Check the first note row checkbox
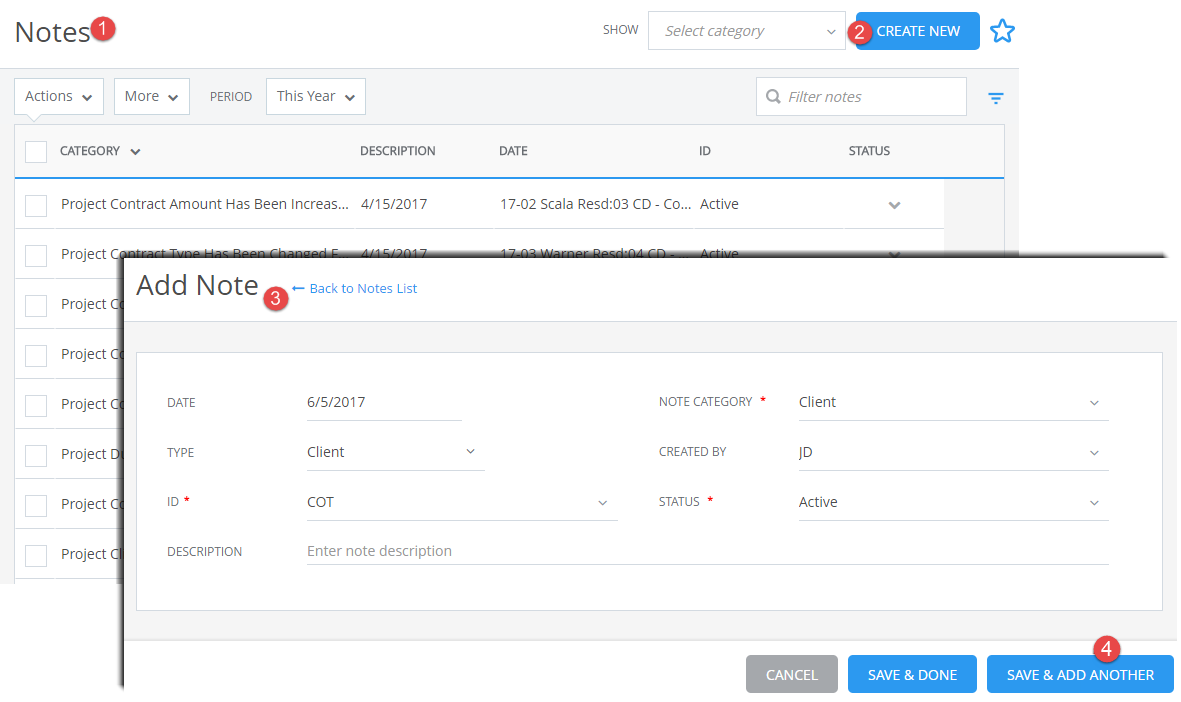Viewport: 1181px width, 702px height. click(x=36, y=205)
